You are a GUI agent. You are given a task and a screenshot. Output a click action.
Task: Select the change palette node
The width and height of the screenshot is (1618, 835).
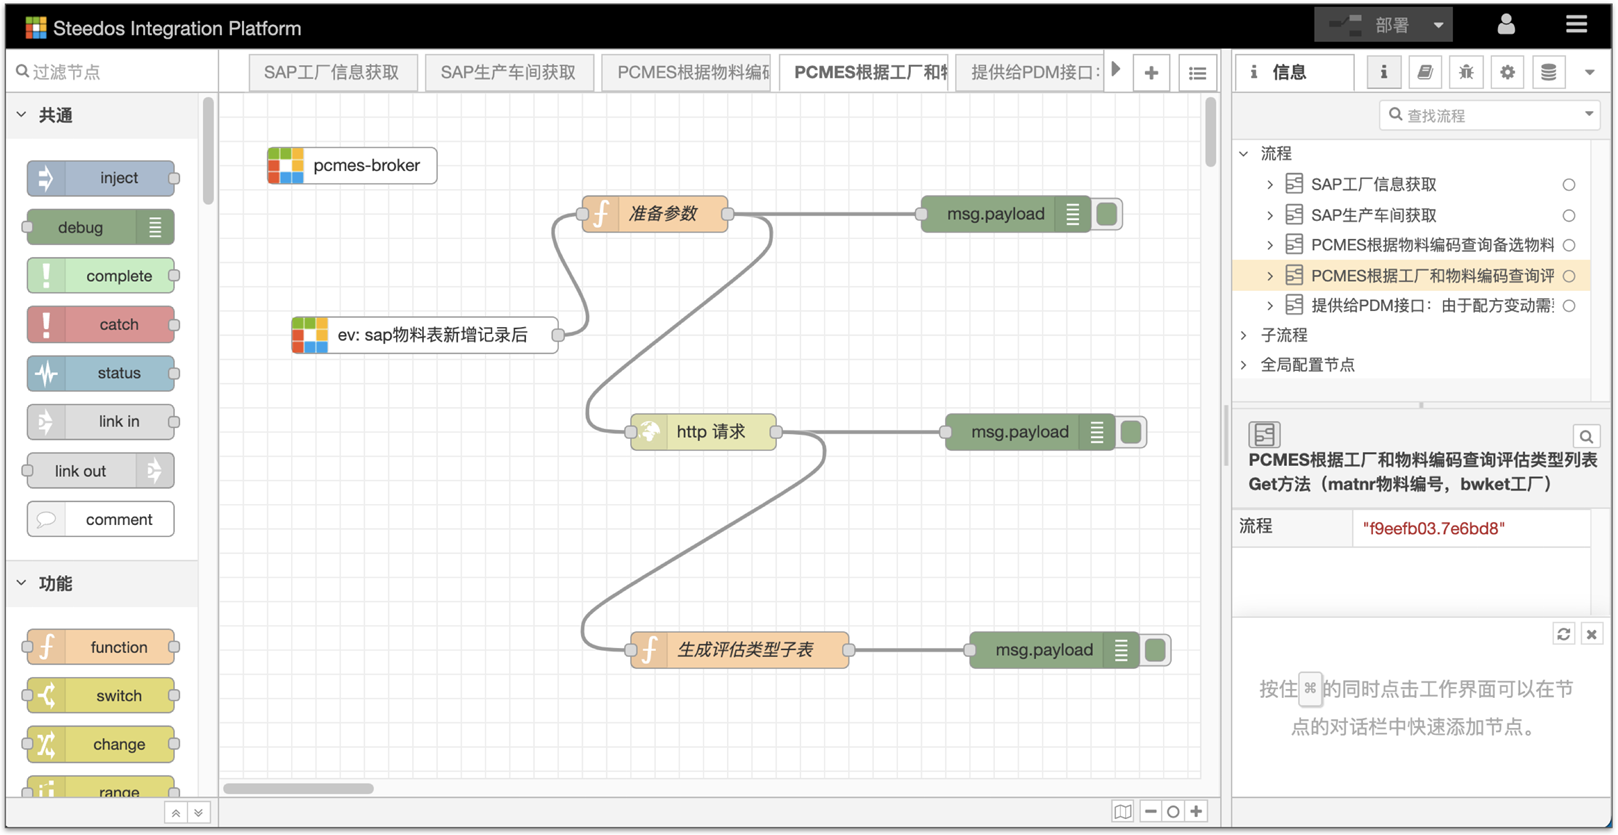tap(101, 744)
